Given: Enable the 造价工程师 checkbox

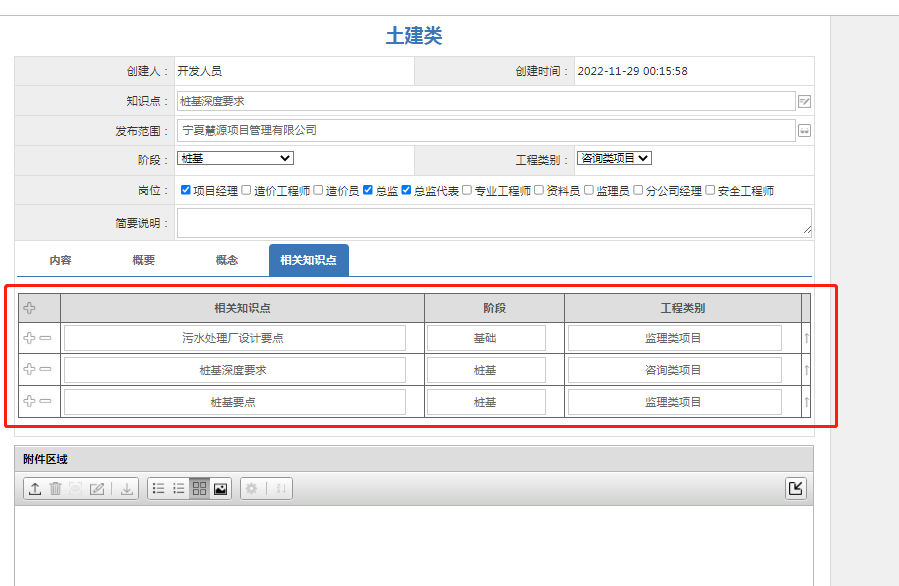Looking at the screenshot, I should click(x=247, y=190).
